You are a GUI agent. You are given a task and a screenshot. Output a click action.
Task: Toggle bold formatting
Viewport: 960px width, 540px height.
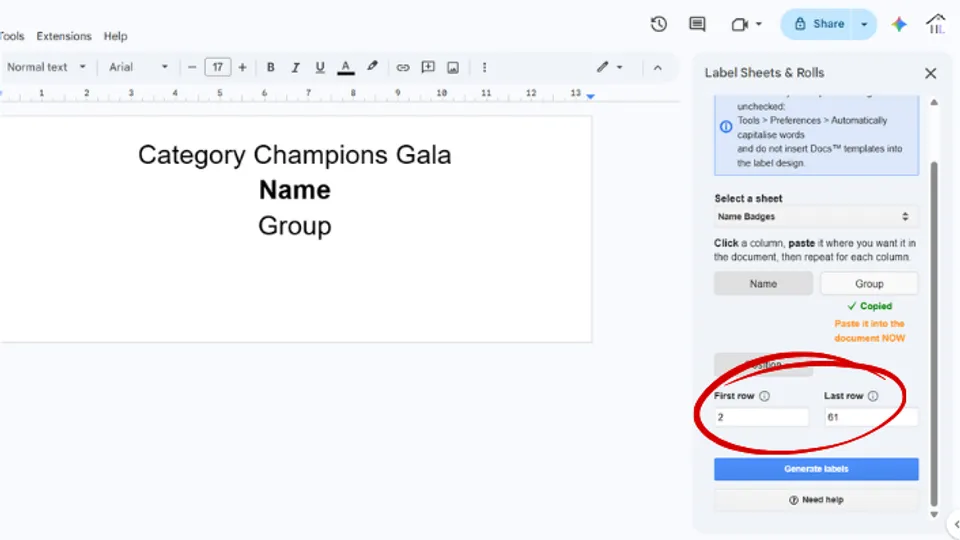[270, 67]
